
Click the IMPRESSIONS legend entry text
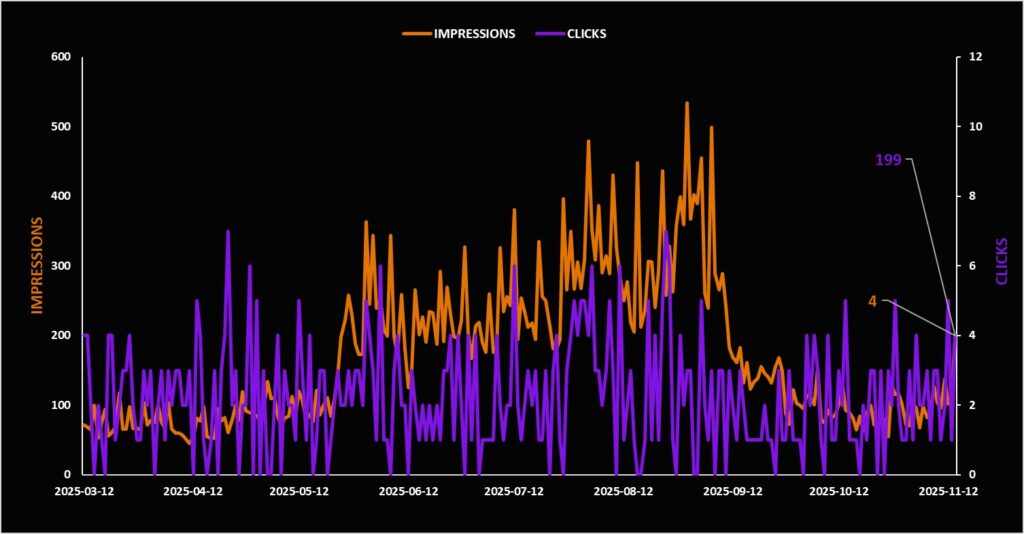[x=474, y=33]
